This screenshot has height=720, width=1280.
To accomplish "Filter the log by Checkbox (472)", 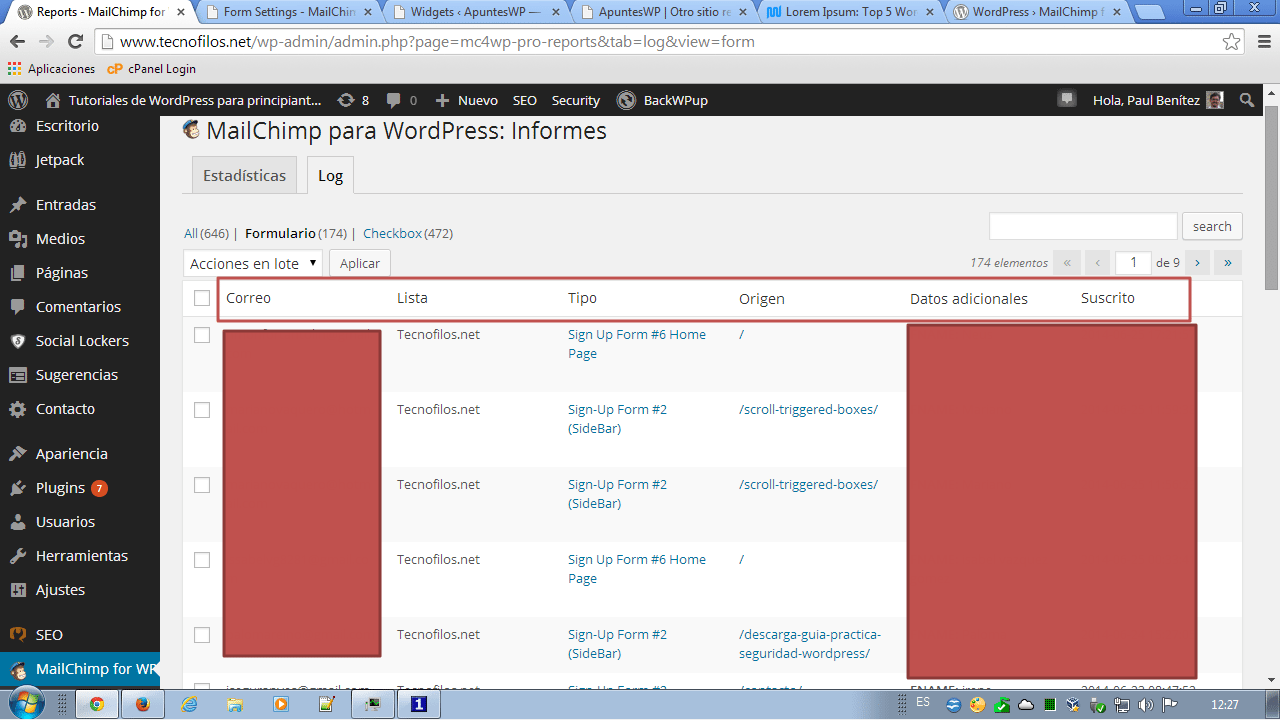I will tap(408, 233).
